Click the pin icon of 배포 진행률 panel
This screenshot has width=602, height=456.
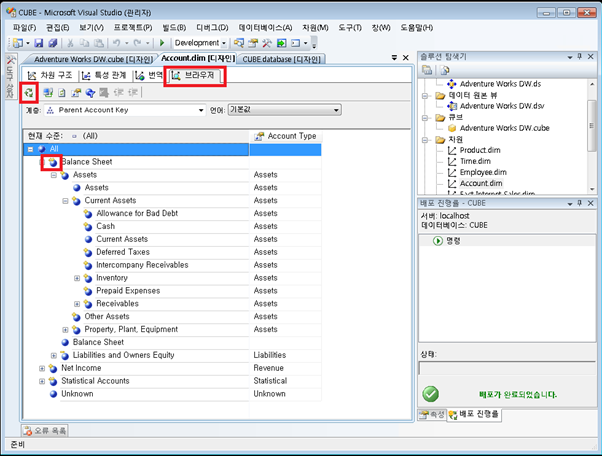coord(580,203)
